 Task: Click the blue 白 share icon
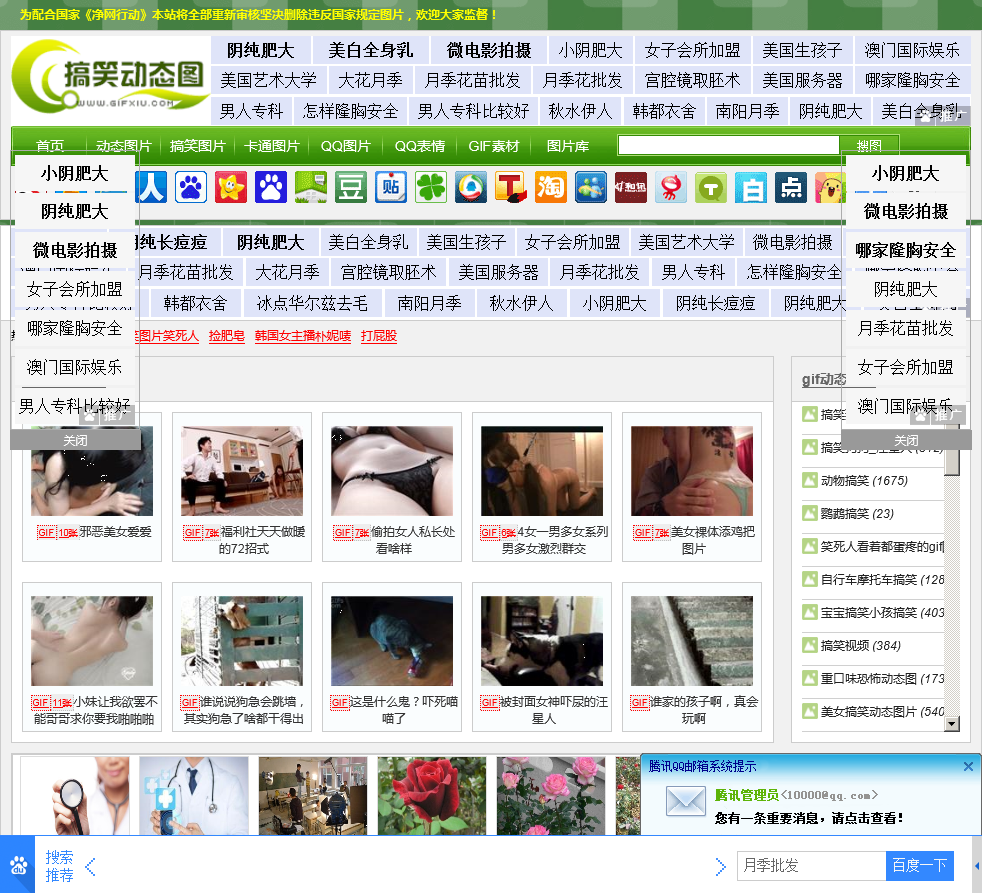(x=751, y=187)
